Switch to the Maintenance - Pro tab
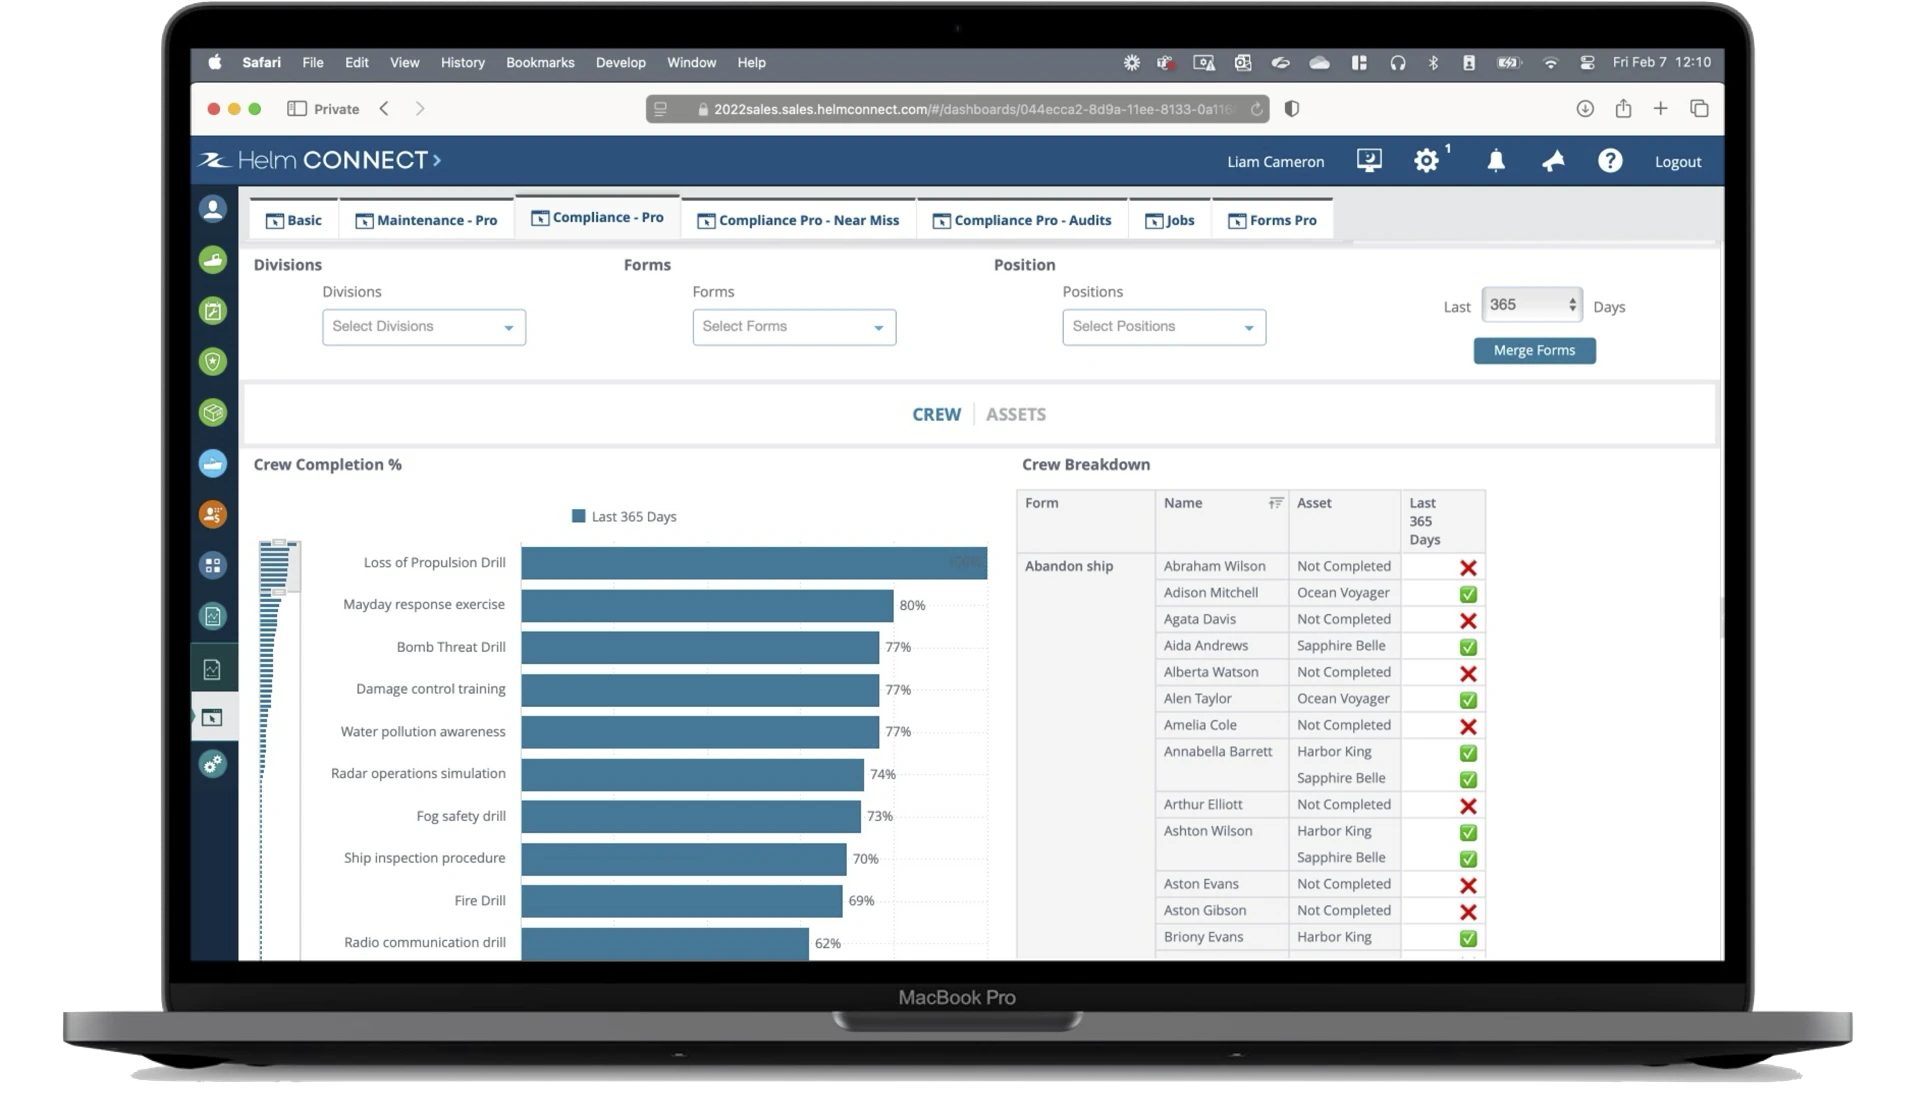 [x=426, y=220]
